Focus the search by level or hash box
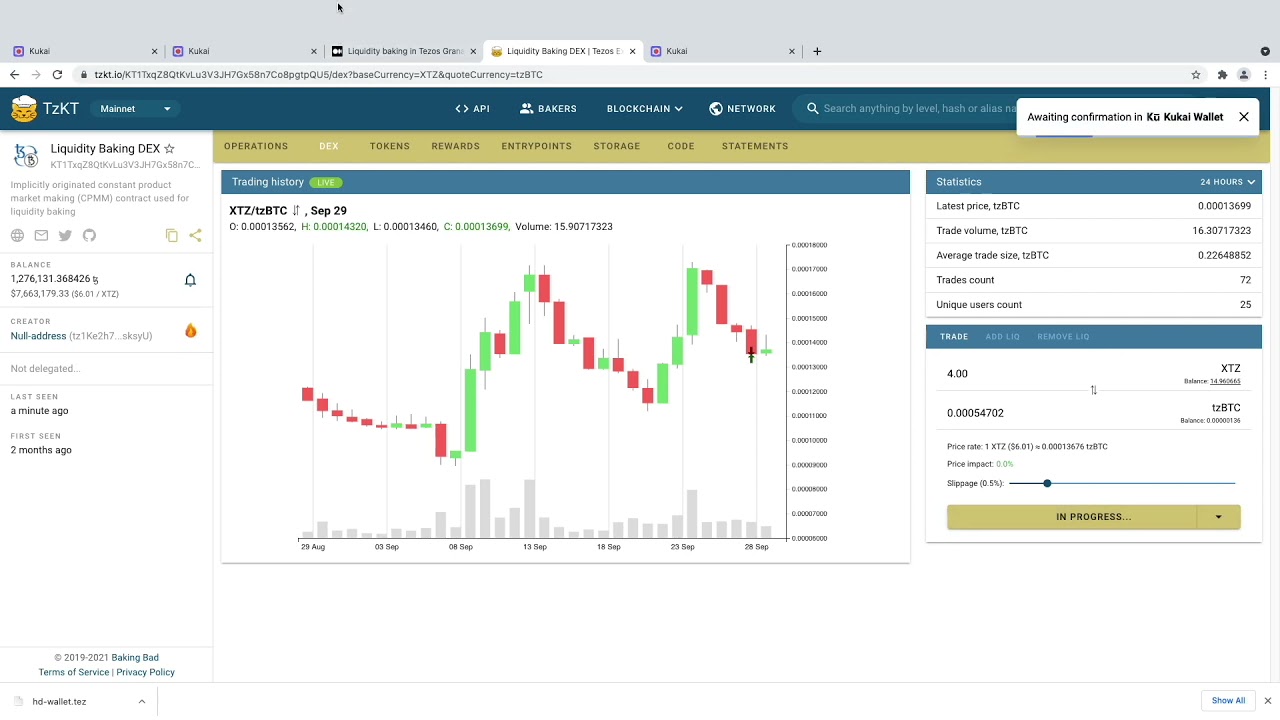 [918, 108]
